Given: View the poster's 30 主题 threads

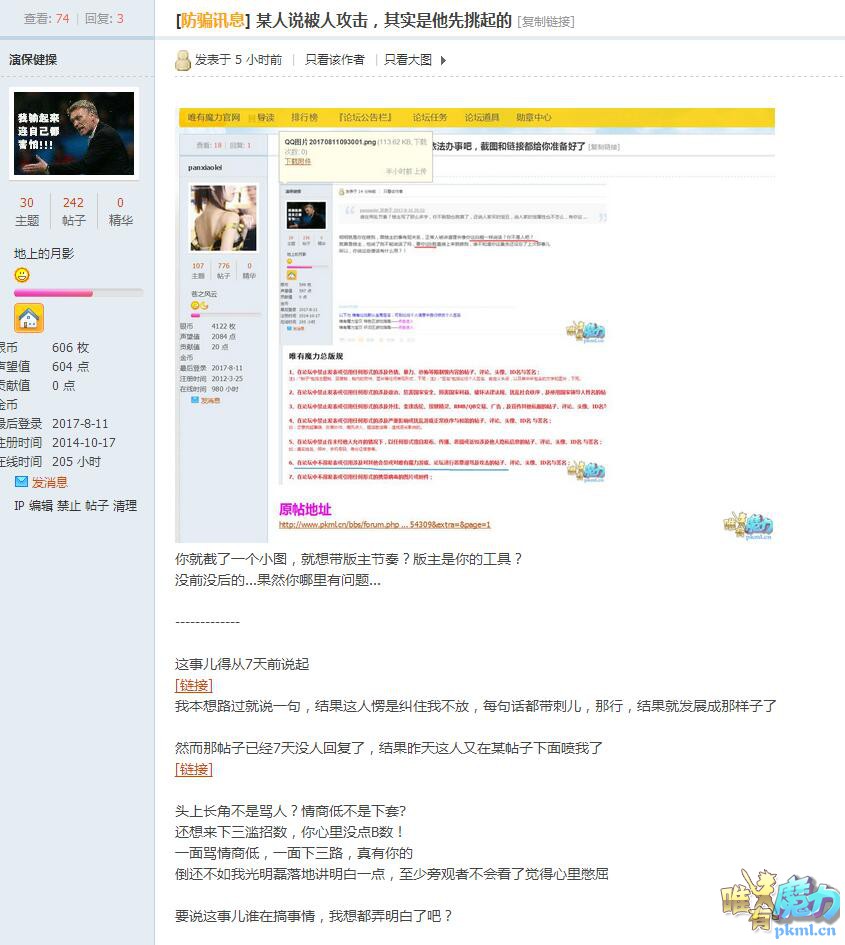Looking at the screenshot, I should click(27, 211).
